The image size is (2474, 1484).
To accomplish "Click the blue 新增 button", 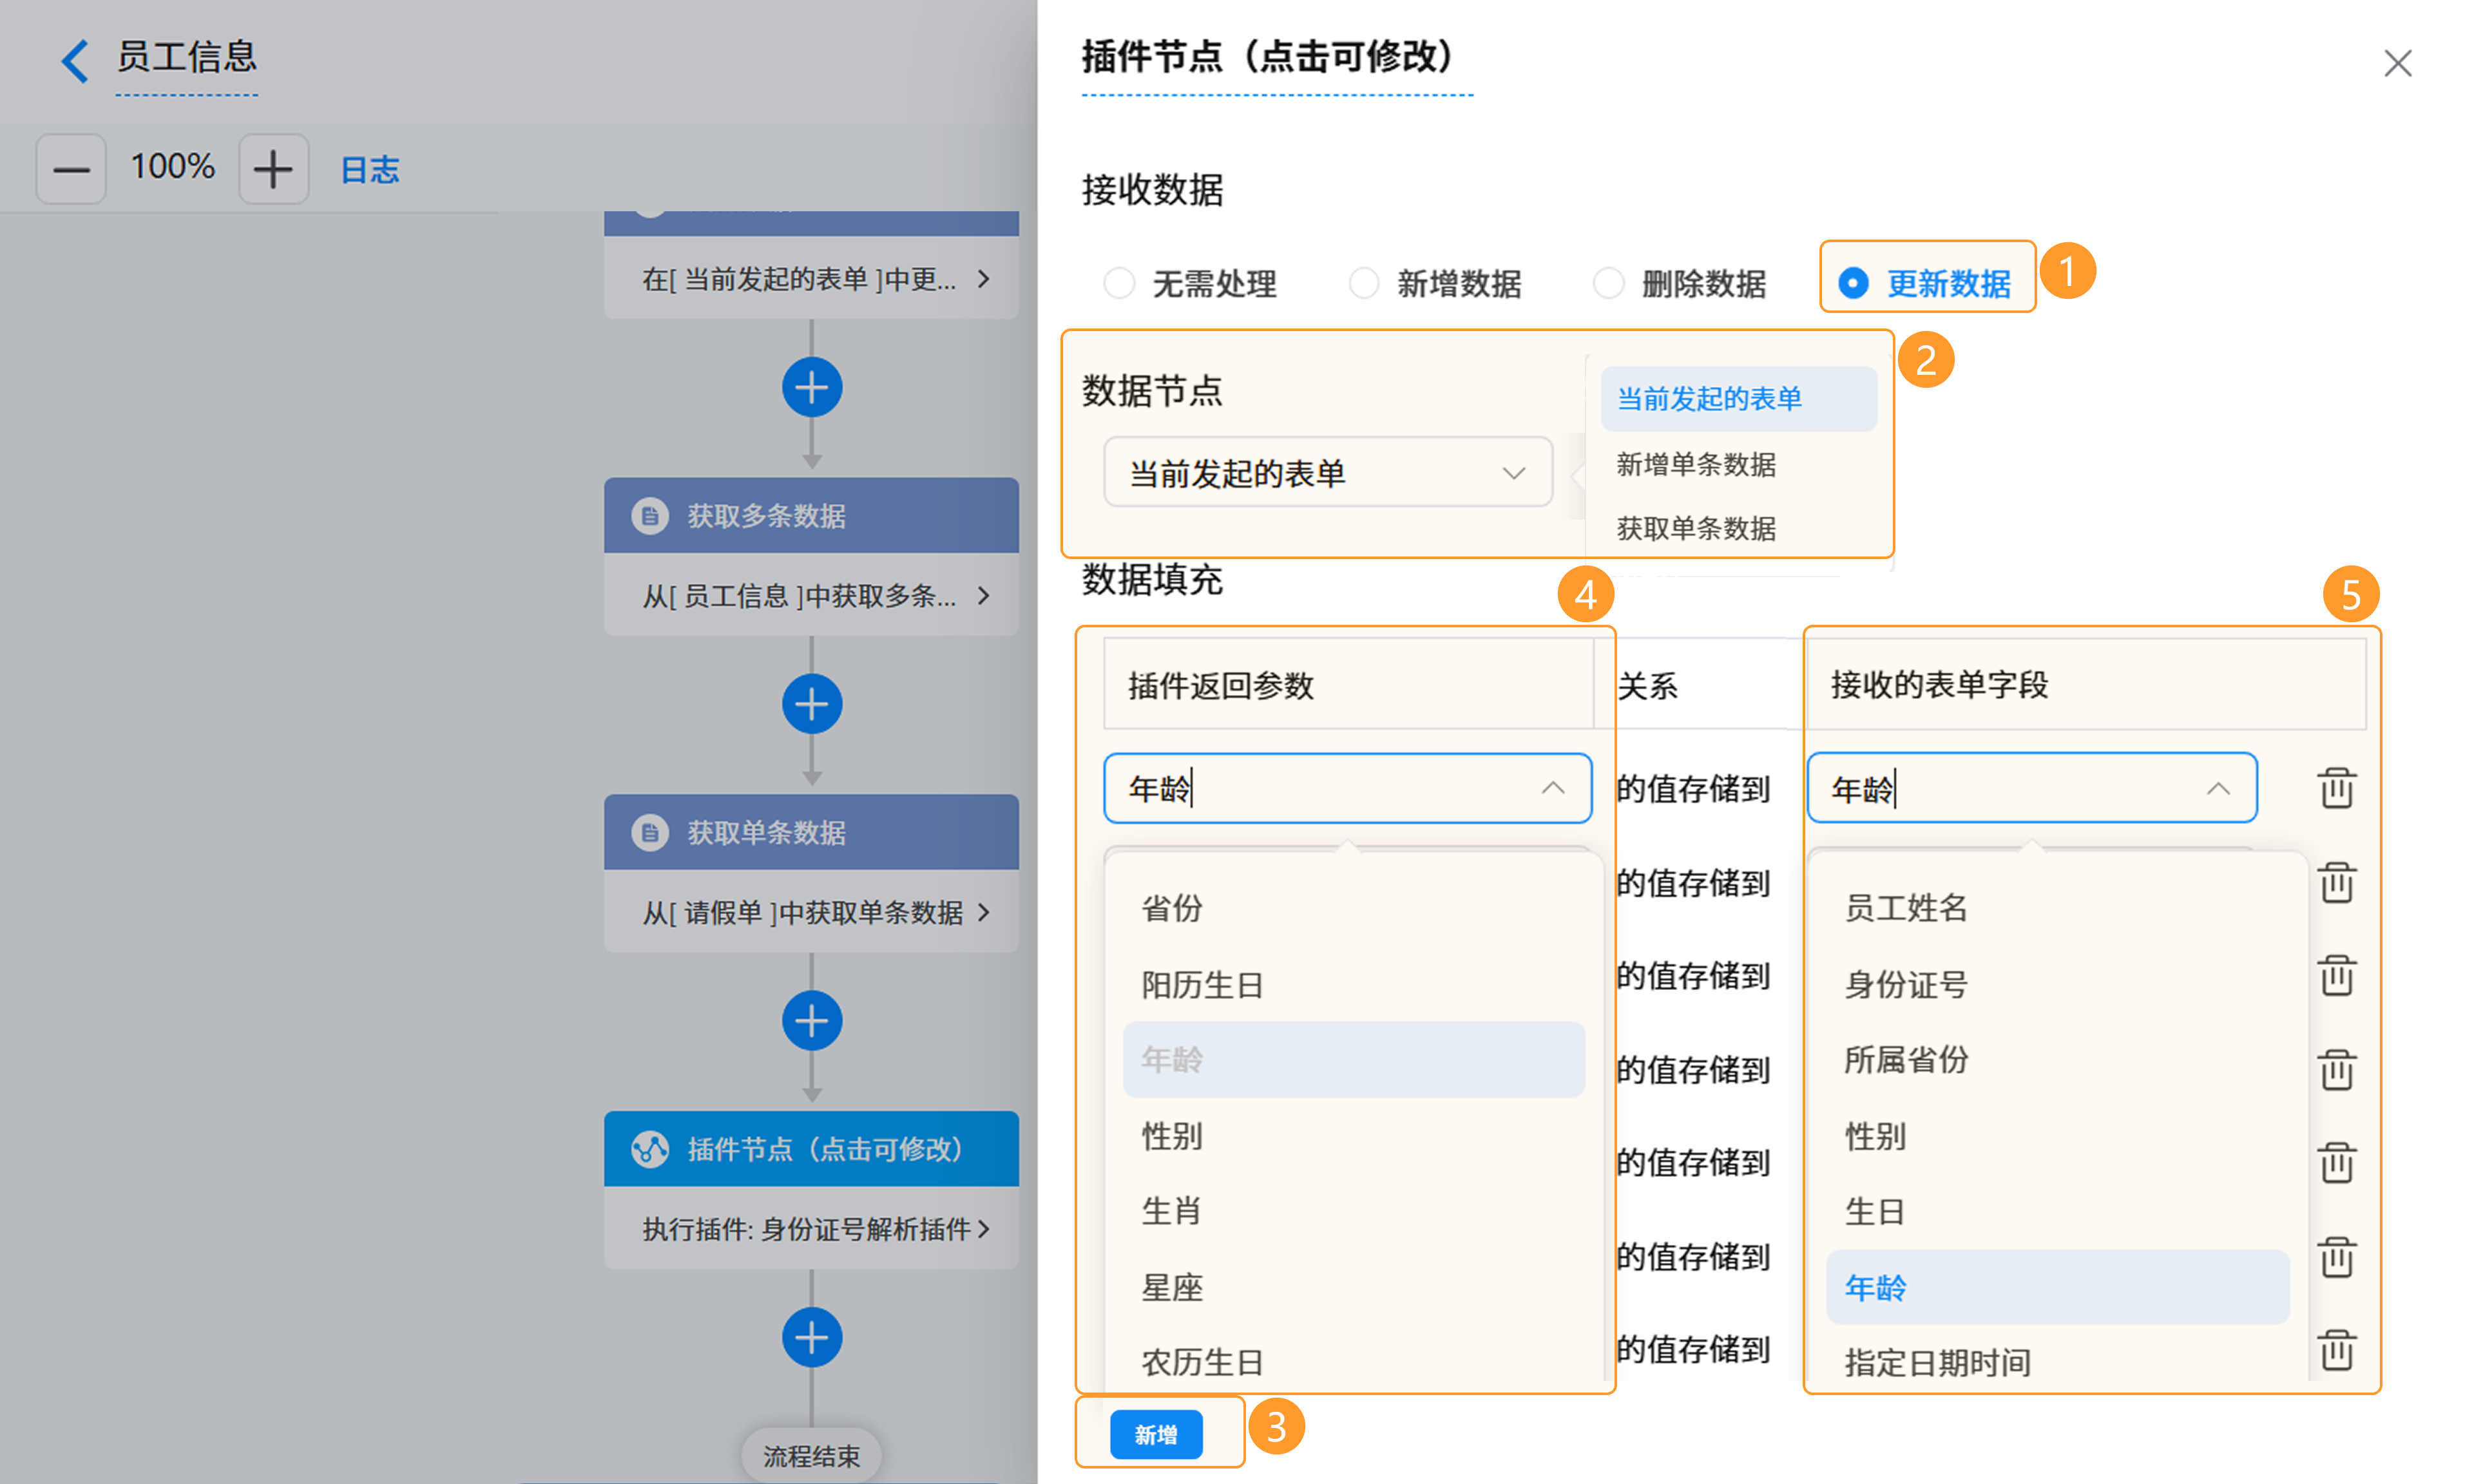I will pos(1156,1434).
